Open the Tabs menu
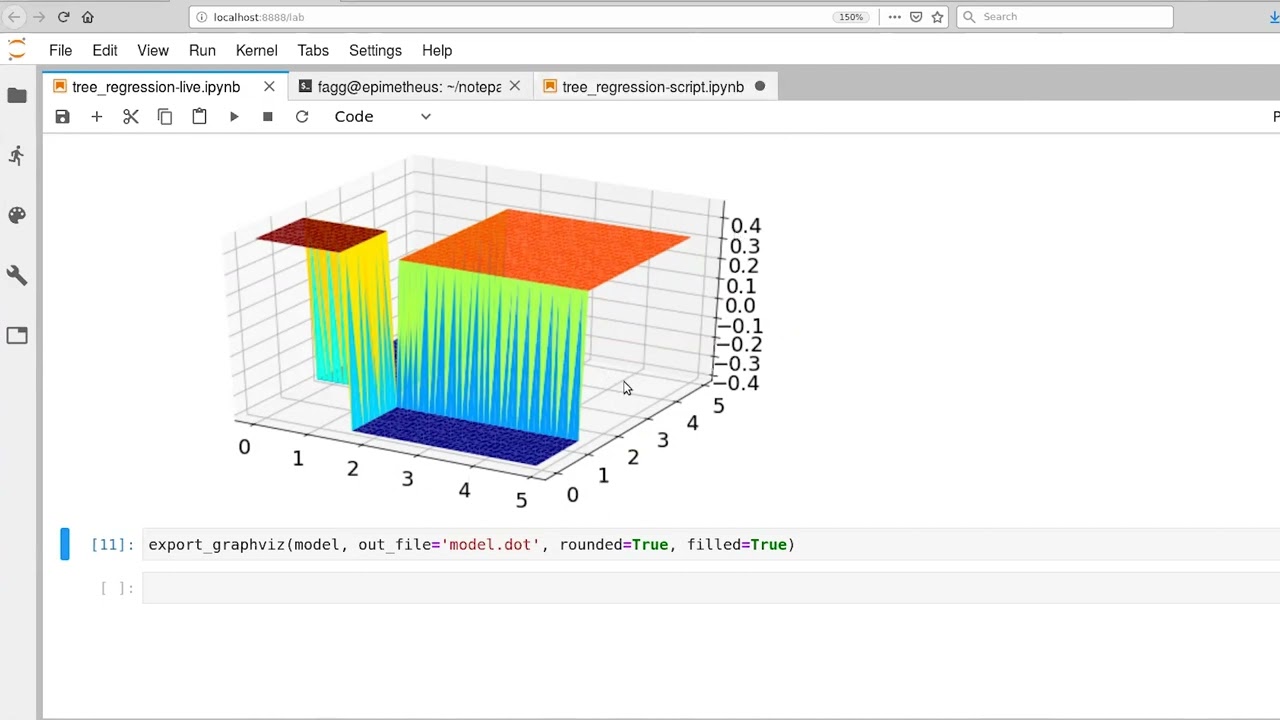 point(313,50)
